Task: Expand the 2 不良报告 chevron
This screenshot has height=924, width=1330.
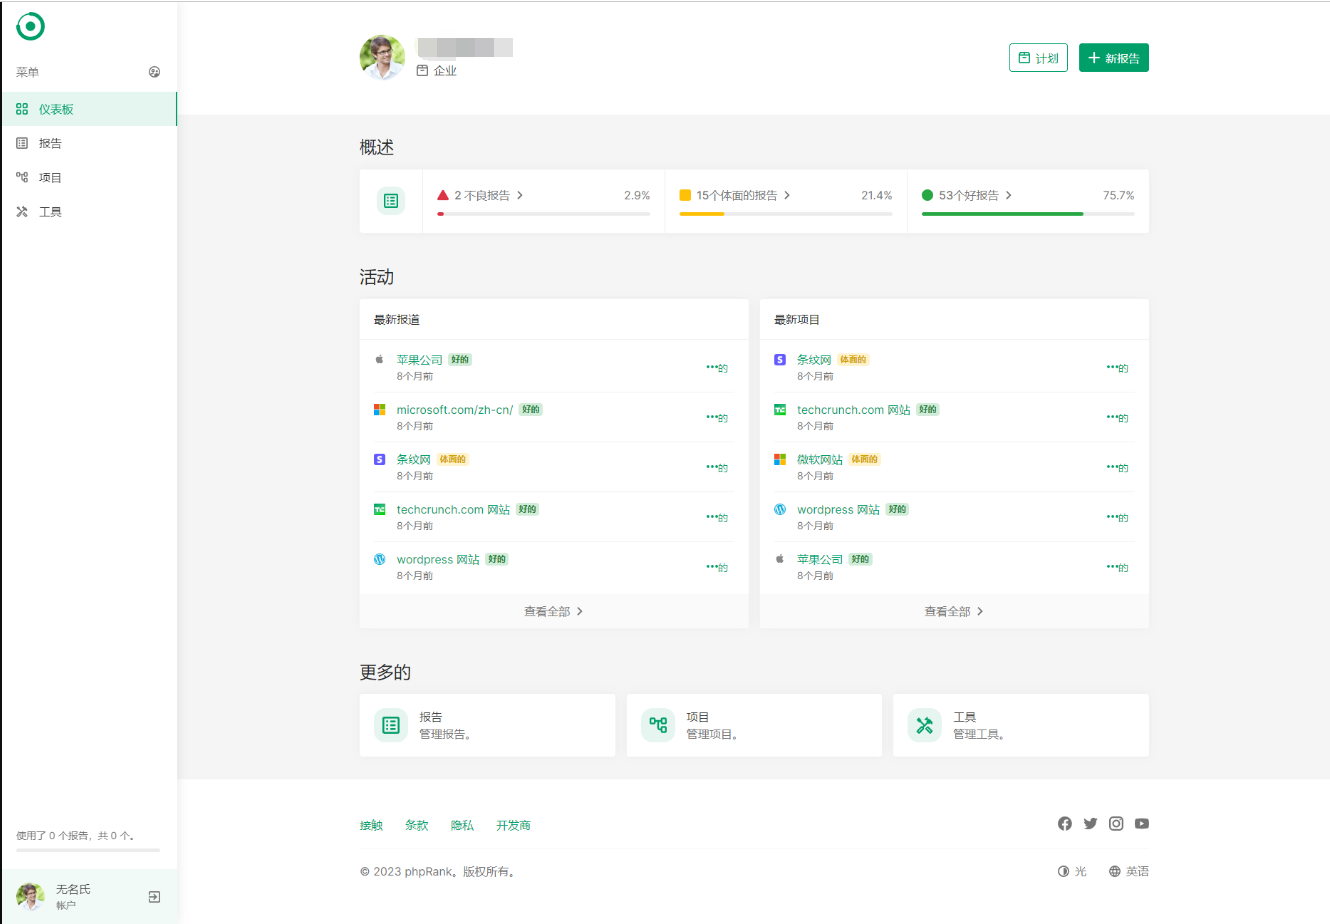Action: coord(522,195)
